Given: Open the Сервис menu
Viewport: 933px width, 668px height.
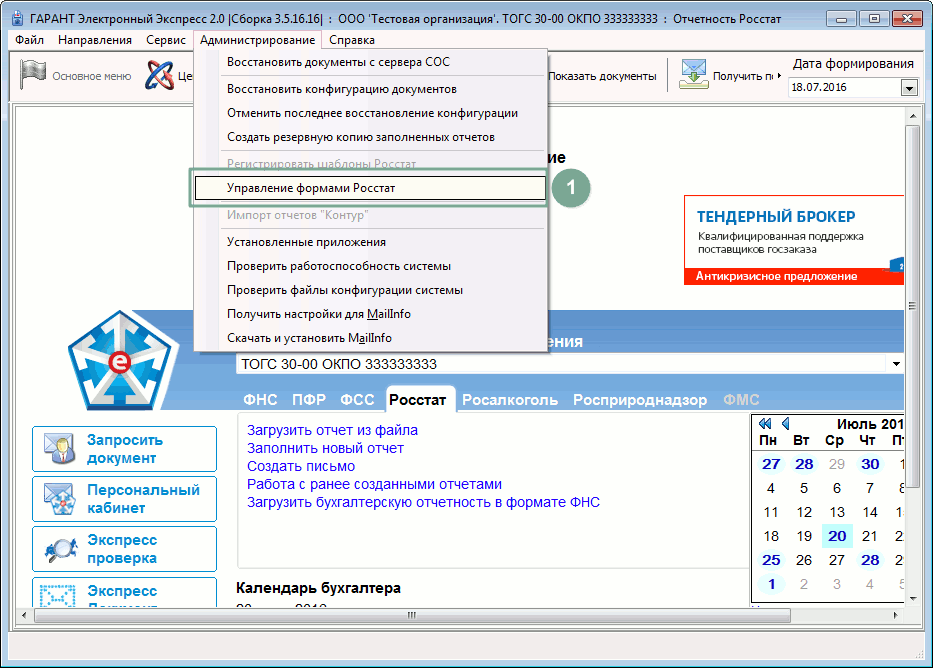Looking at the screenshot, I should tap(166, 40).
